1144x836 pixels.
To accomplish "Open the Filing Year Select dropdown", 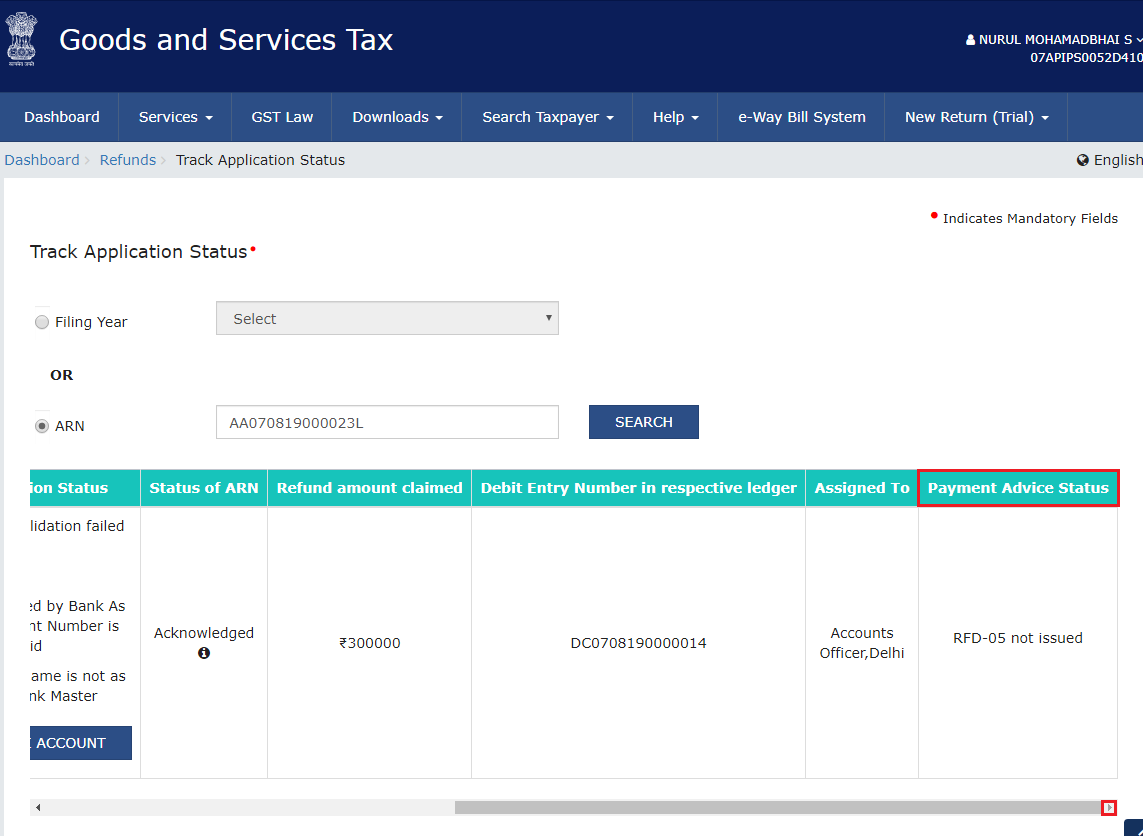I will click(387, 318).
